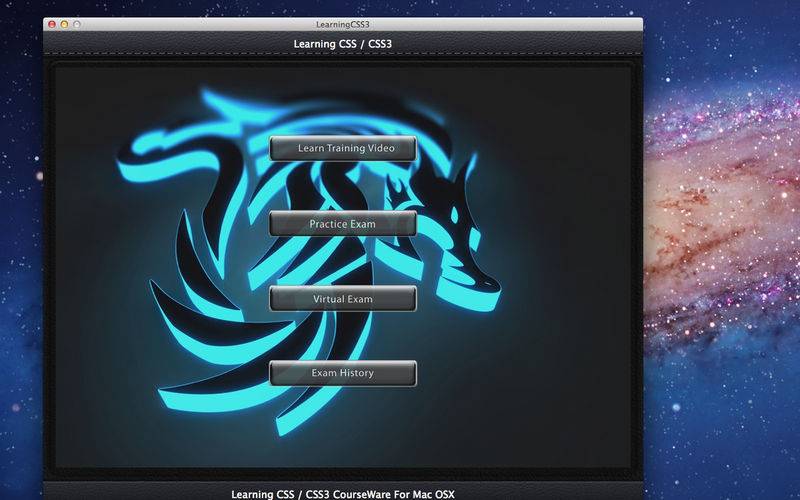Start the Practice Exam
Screen dimensions: 800x500
tap(343, 224)
